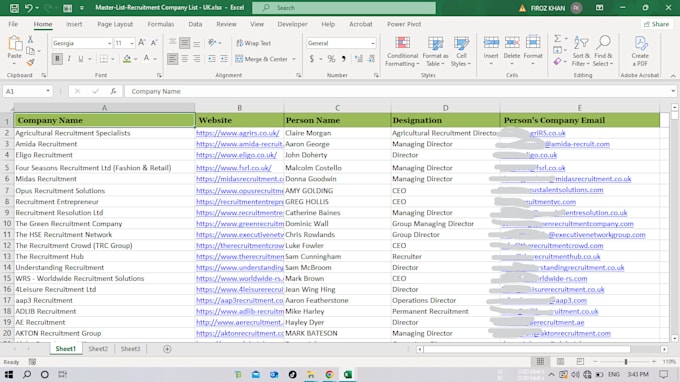Apply accounting dollar format
The width and height of the screenshot is (680, 382).
point(311,59)
